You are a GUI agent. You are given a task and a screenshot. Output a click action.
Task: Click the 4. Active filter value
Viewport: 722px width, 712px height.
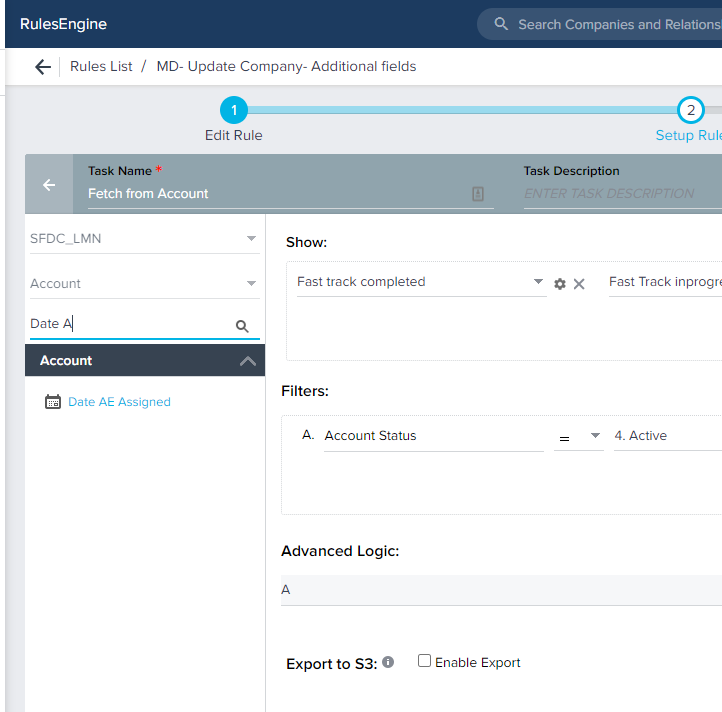[668, 436]
